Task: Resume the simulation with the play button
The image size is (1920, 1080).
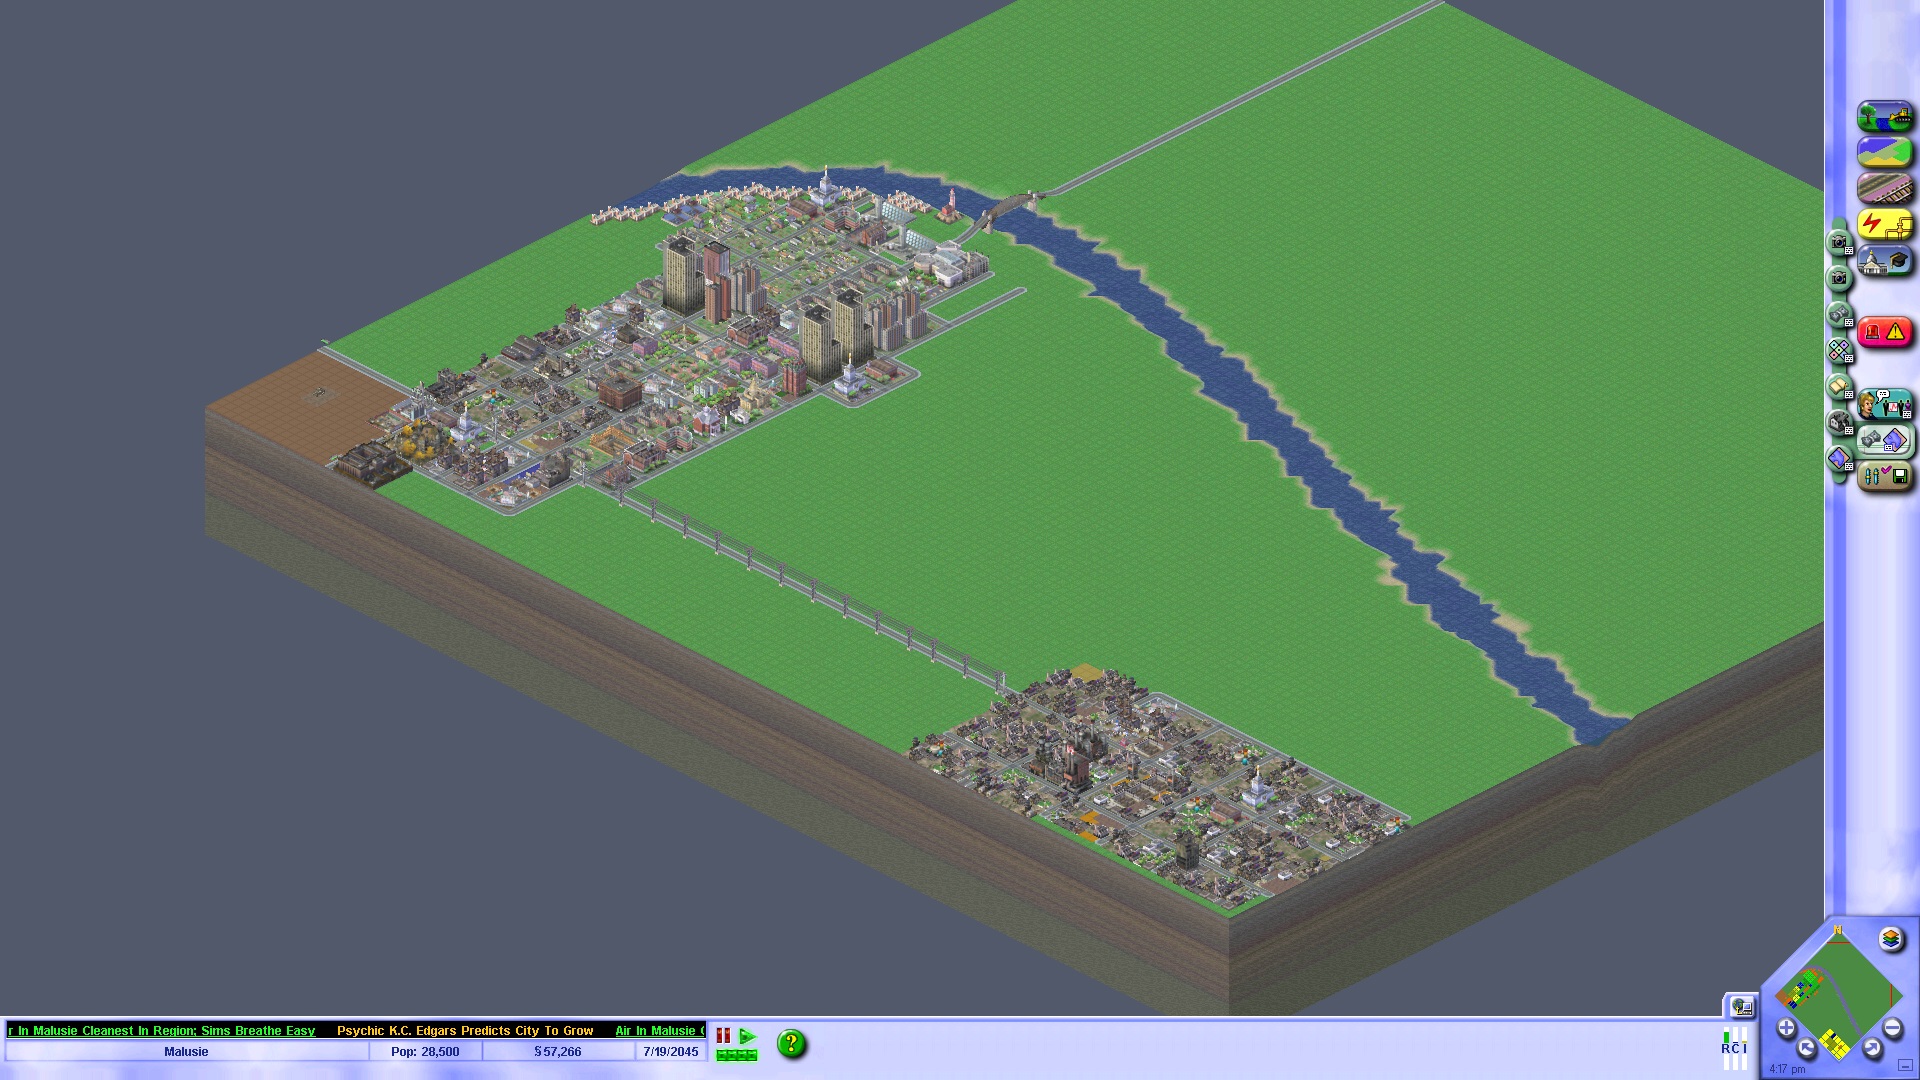Action: pyautogui.click(x=747, y=1036)
